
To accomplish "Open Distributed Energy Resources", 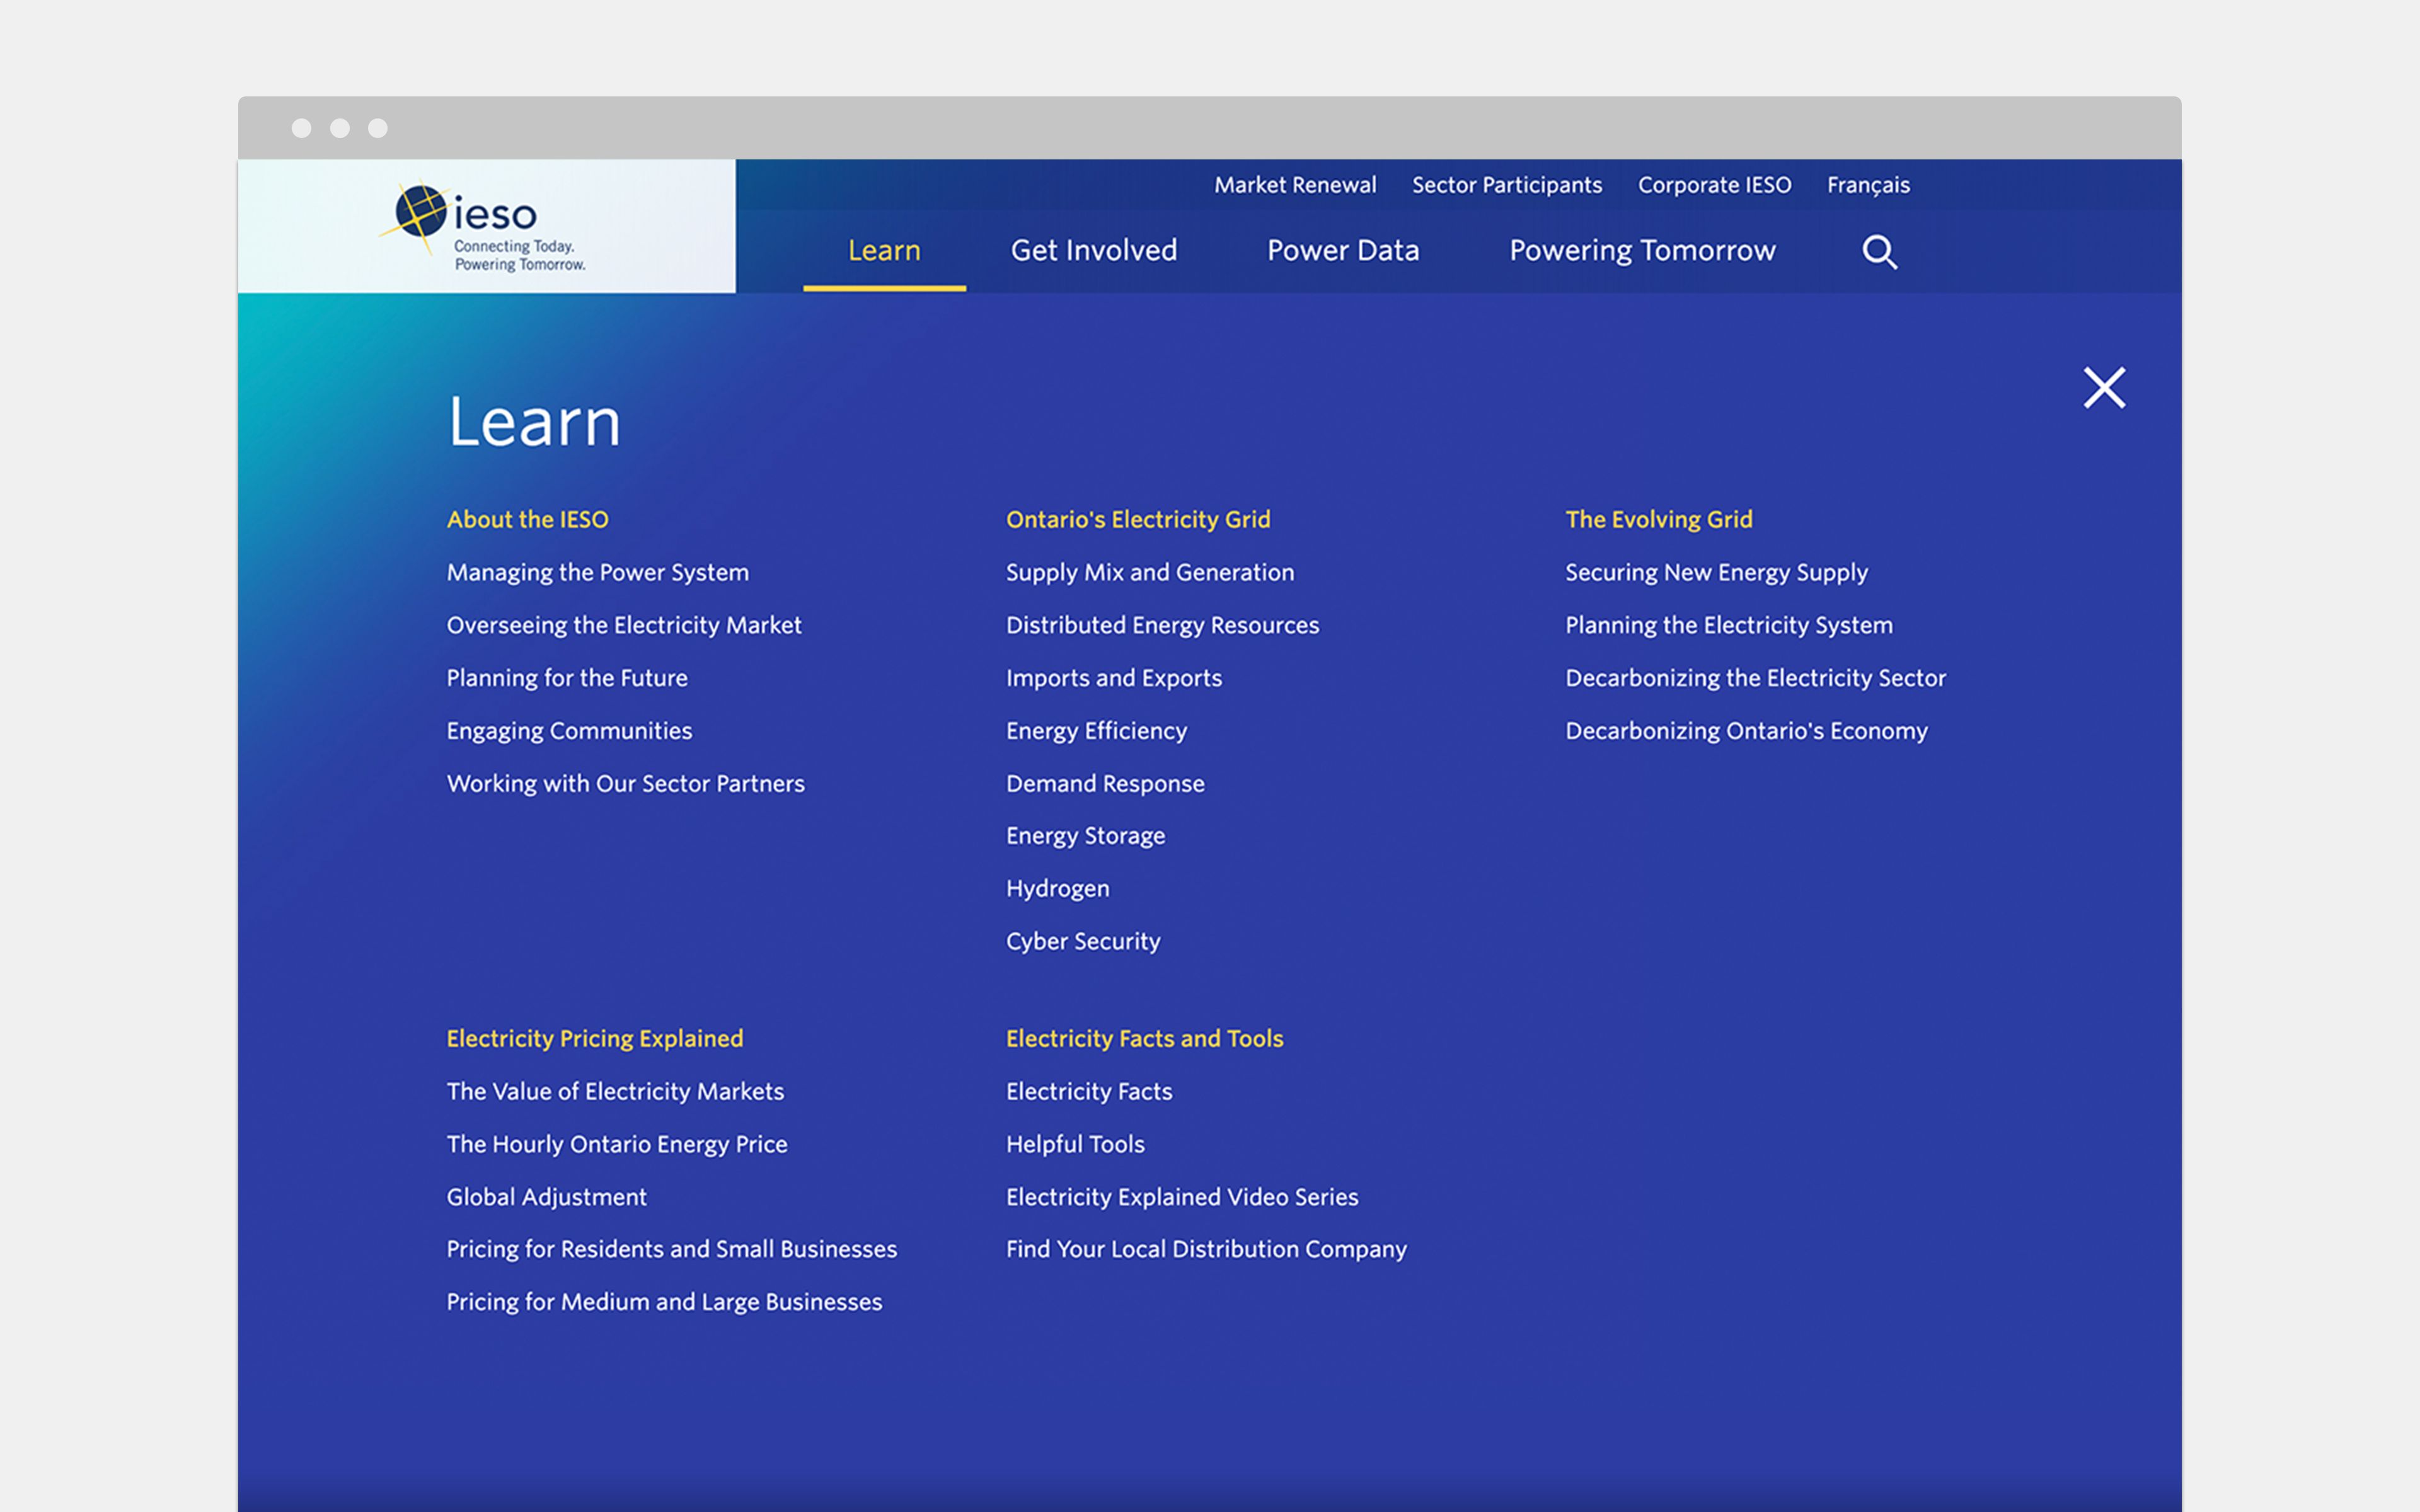I will point(1162,626).
